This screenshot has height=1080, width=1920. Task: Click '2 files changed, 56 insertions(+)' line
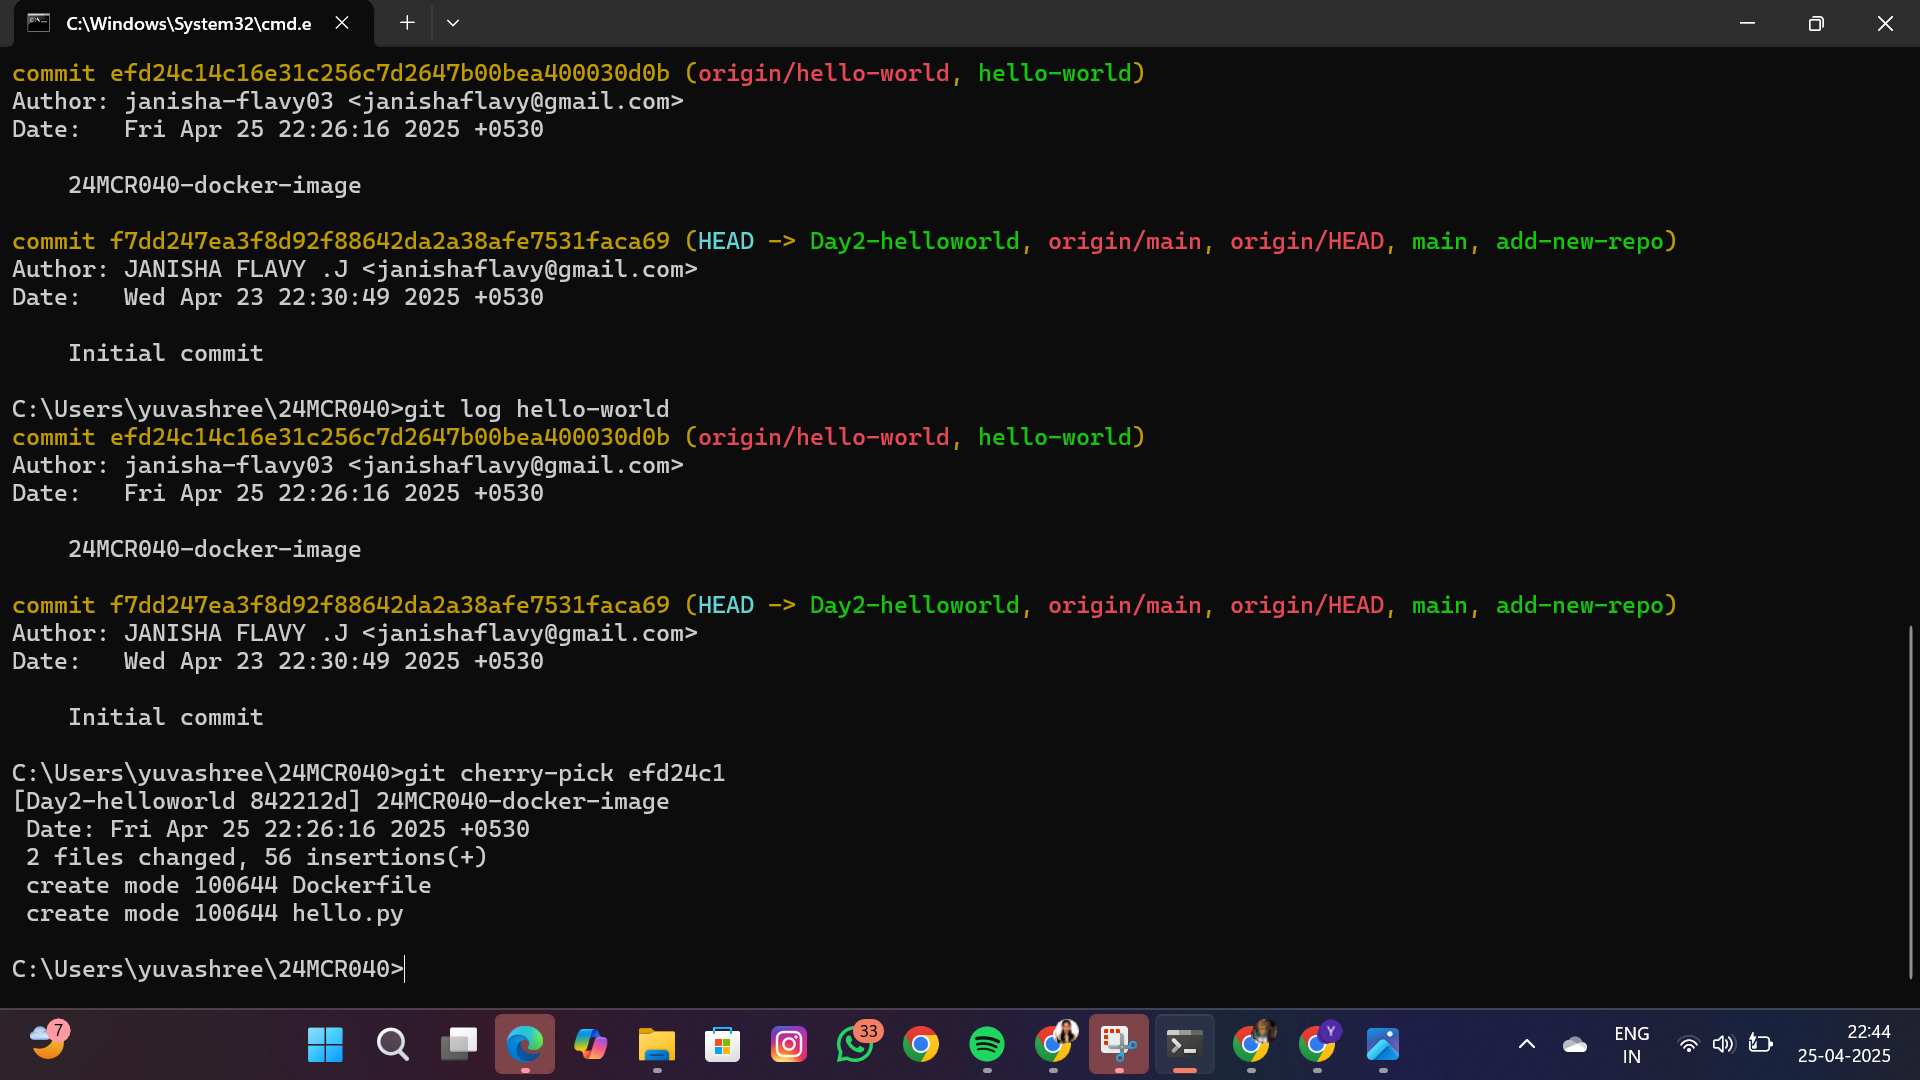click(x=256, y=857)
